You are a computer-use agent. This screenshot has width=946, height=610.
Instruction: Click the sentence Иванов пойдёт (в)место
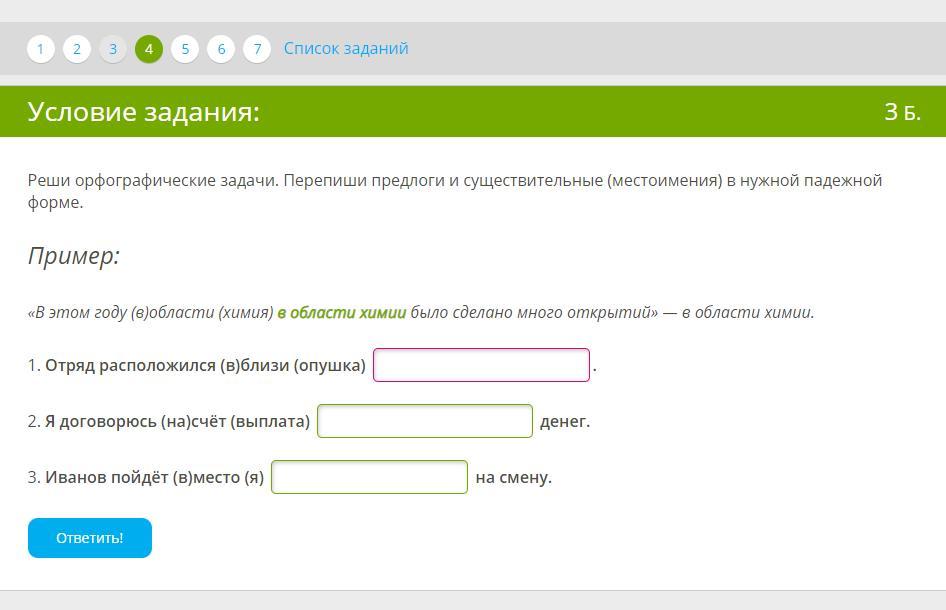(154, 478)
